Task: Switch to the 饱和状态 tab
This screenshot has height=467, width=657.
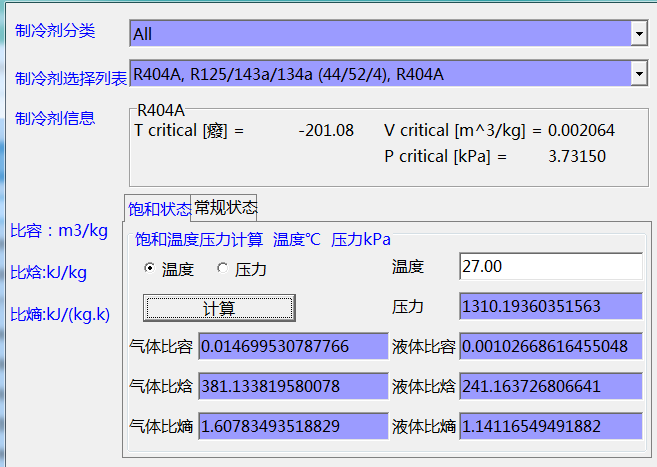Action: coord(159,208)
